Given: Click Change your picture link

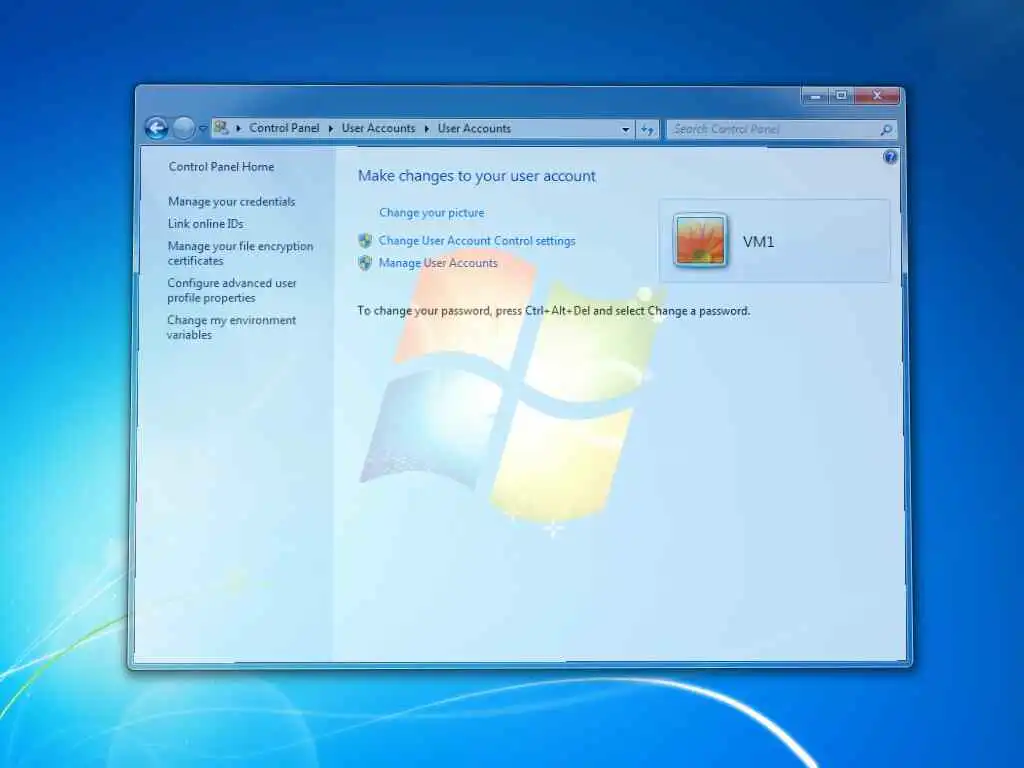Looking at the screenshot, I should click(432, 213).
